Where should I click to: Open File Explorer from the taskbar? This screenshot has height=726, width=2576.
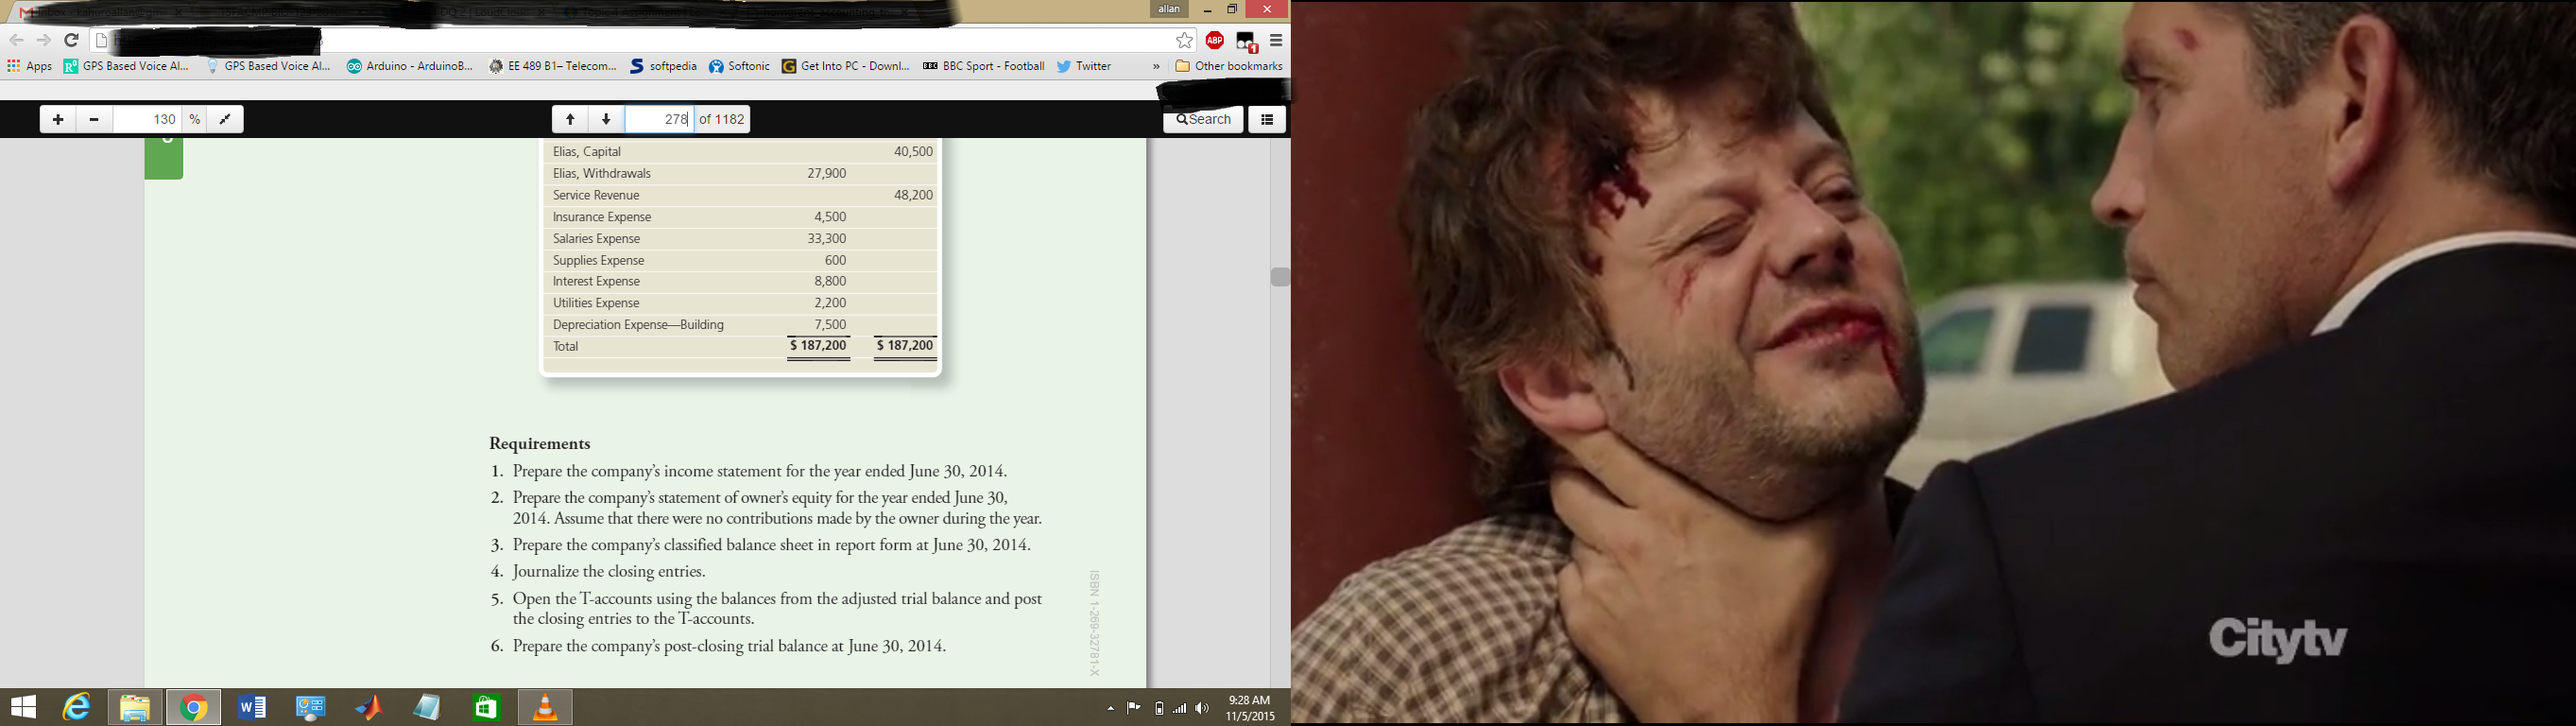coord(135,708)
